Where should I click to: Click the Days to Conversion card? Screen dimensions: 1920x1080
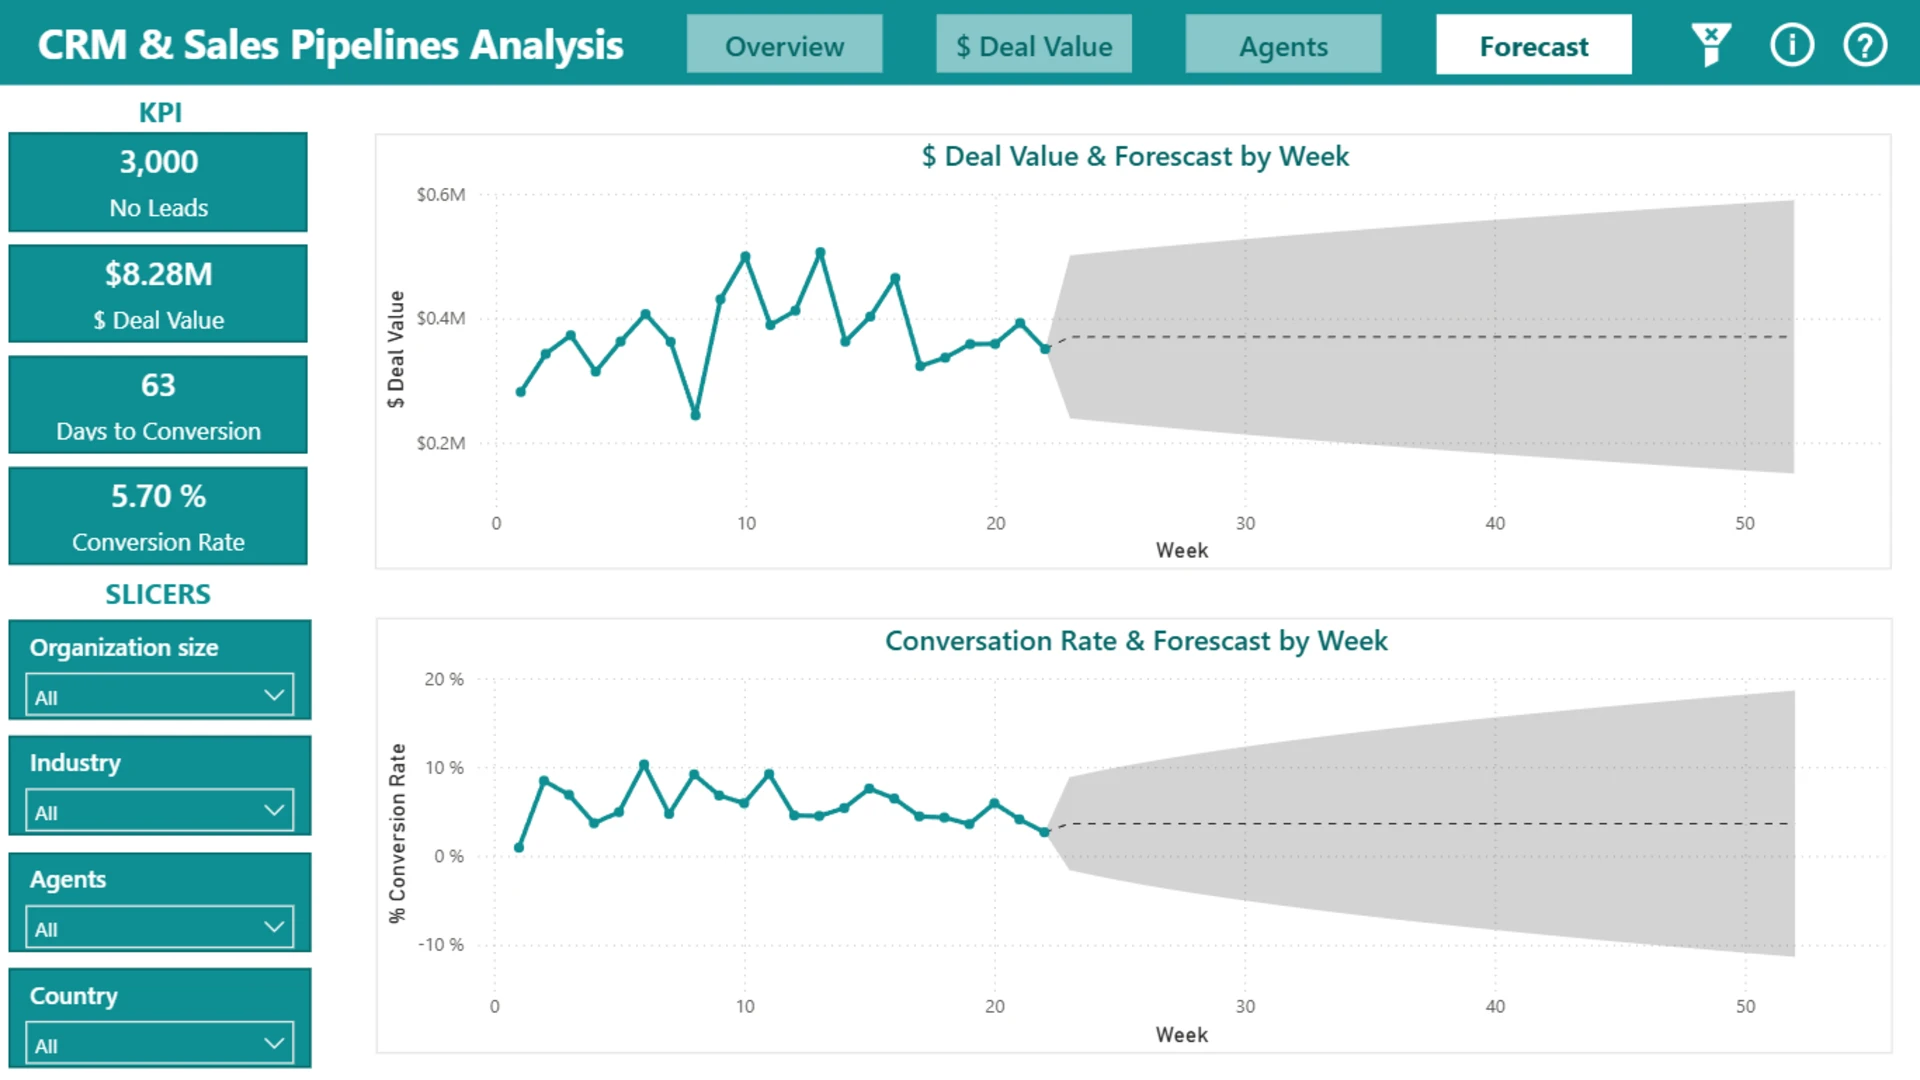158,405
